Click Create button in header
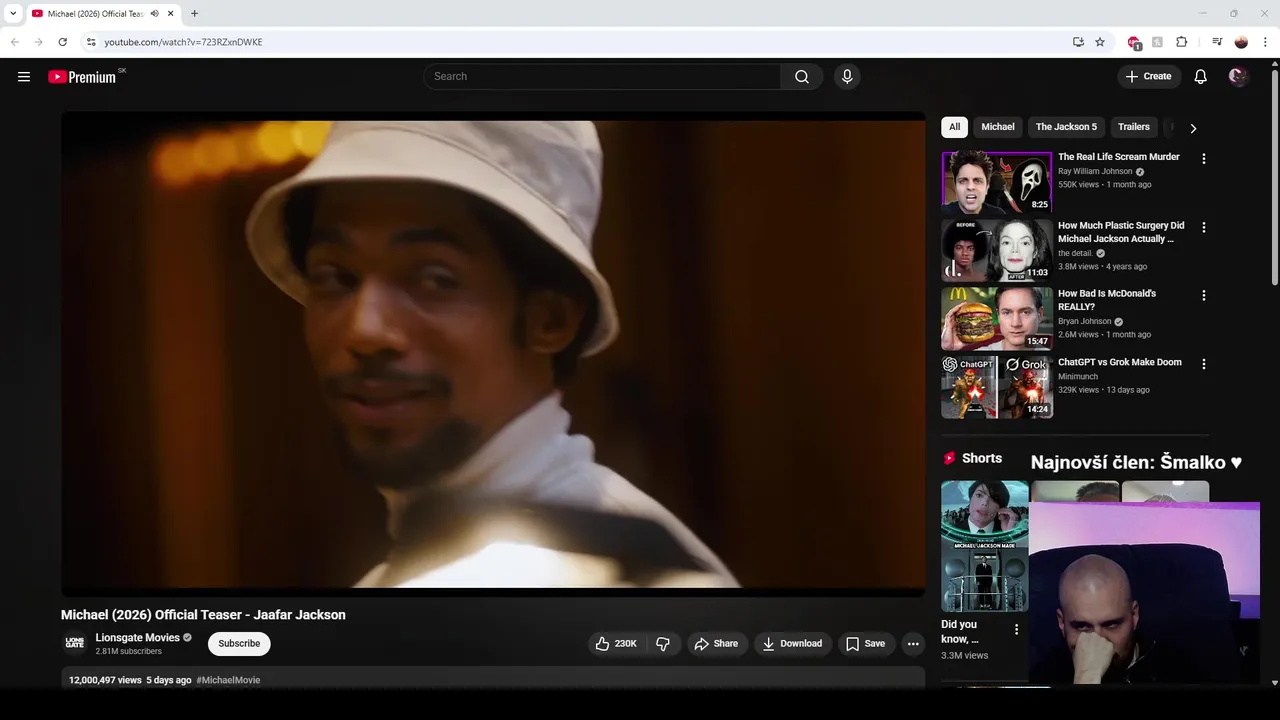Viewport: 1280px width, 720px height. click(x=1148, y=77)
